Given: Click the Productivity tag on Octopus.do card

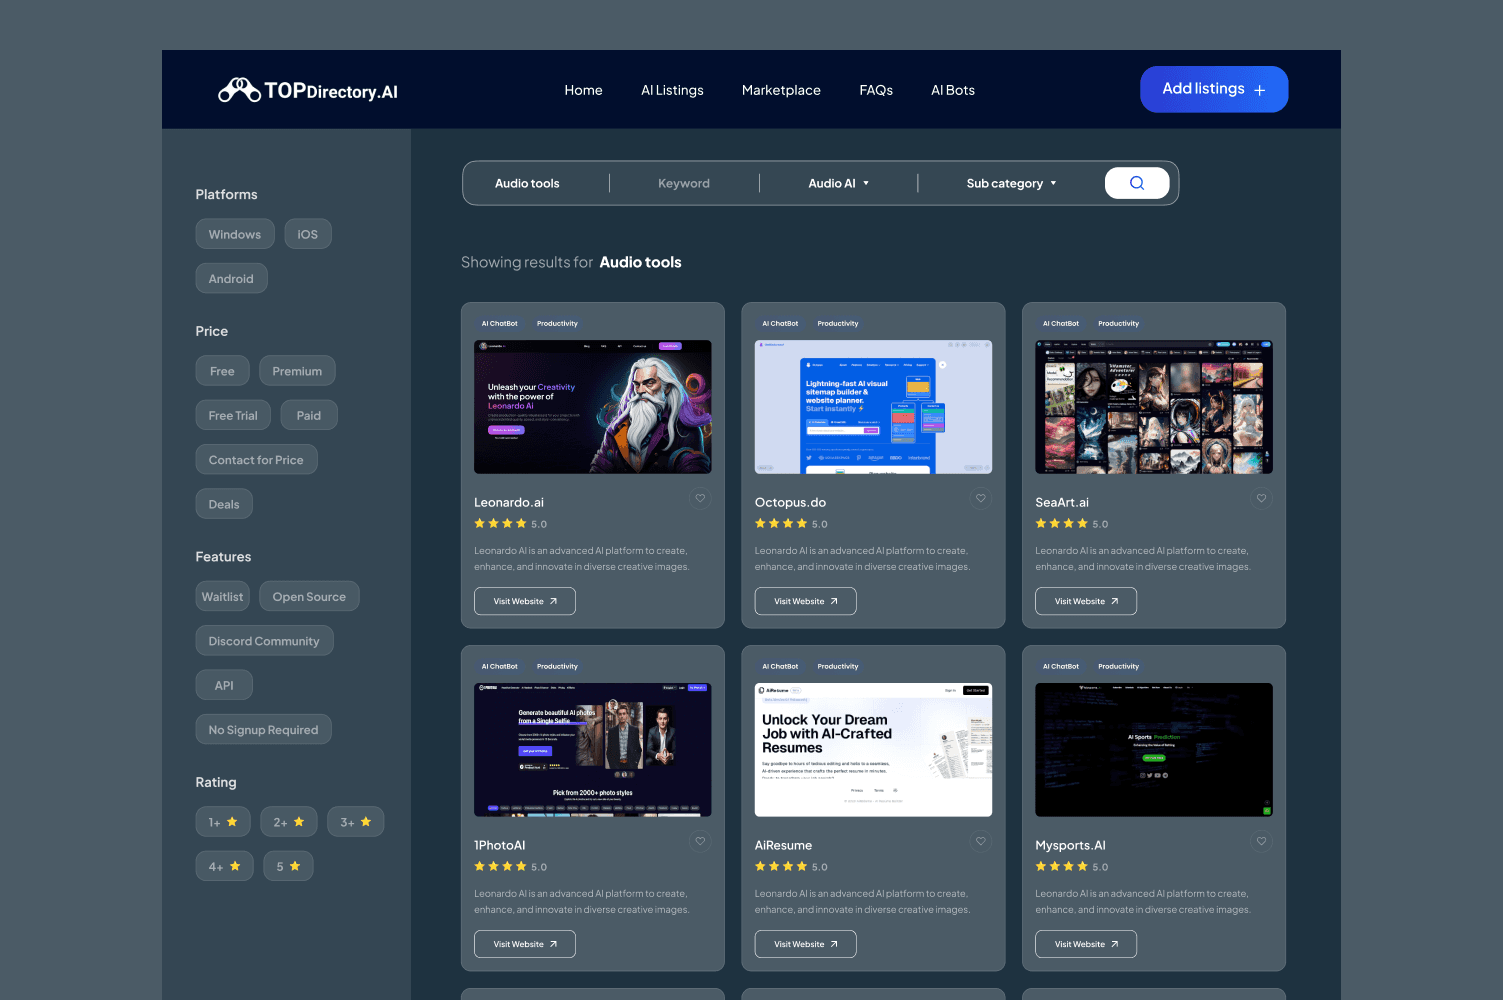Looking at the screenshot, I should click(x=838, y=323).
